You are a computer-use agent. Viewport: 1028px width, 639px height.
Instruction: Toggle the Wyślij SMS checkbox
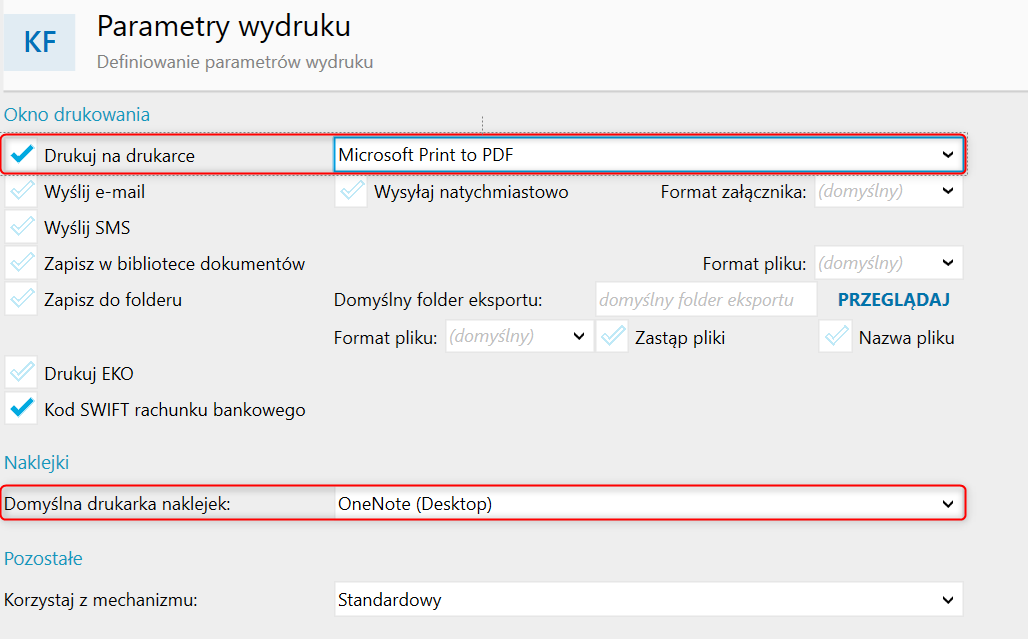(x=21, y=227)
